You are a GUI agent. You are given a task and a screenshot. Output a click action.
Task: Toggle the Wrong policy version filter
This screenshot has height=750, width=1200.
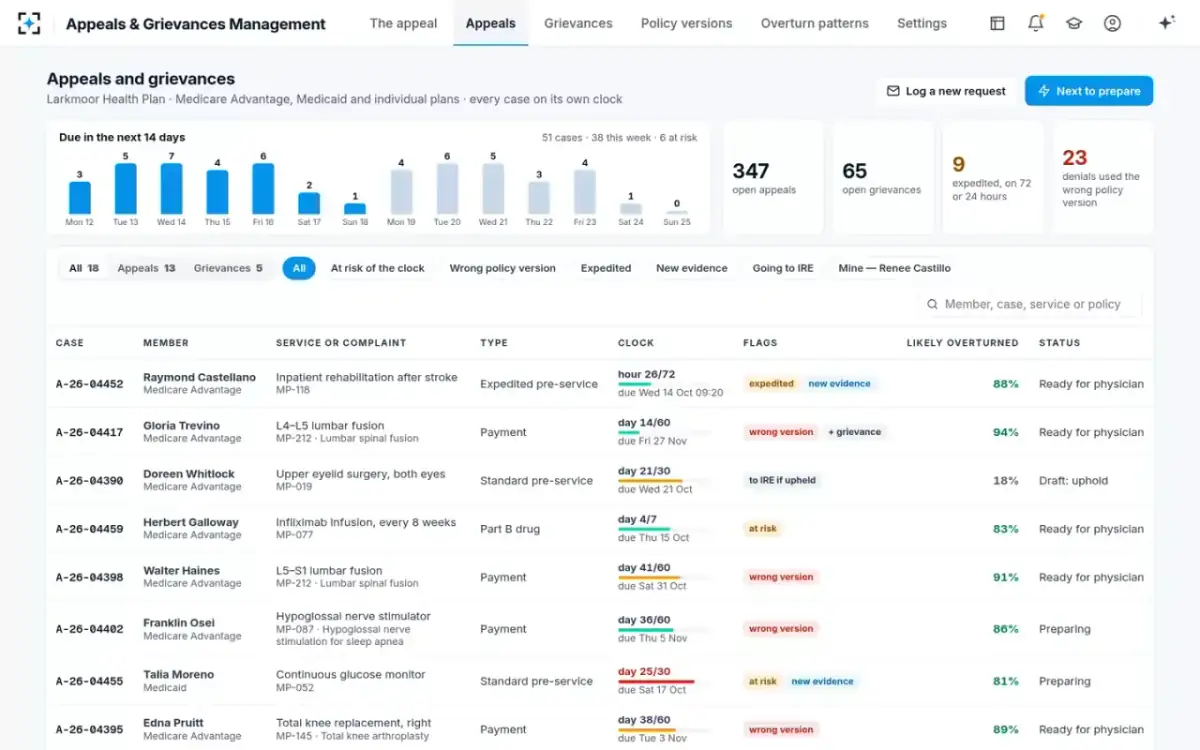click(x=502, y=268)
